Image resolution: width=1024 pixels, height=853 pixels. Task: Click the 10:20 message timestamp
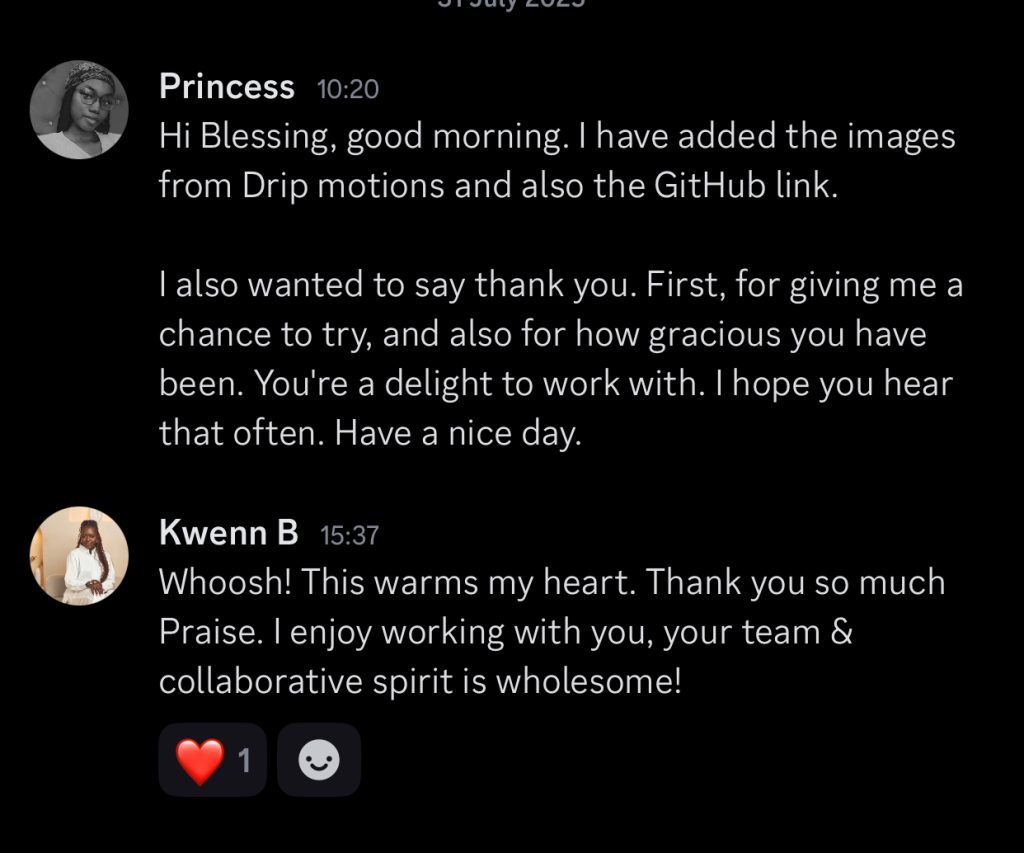[x=348, y=89]
